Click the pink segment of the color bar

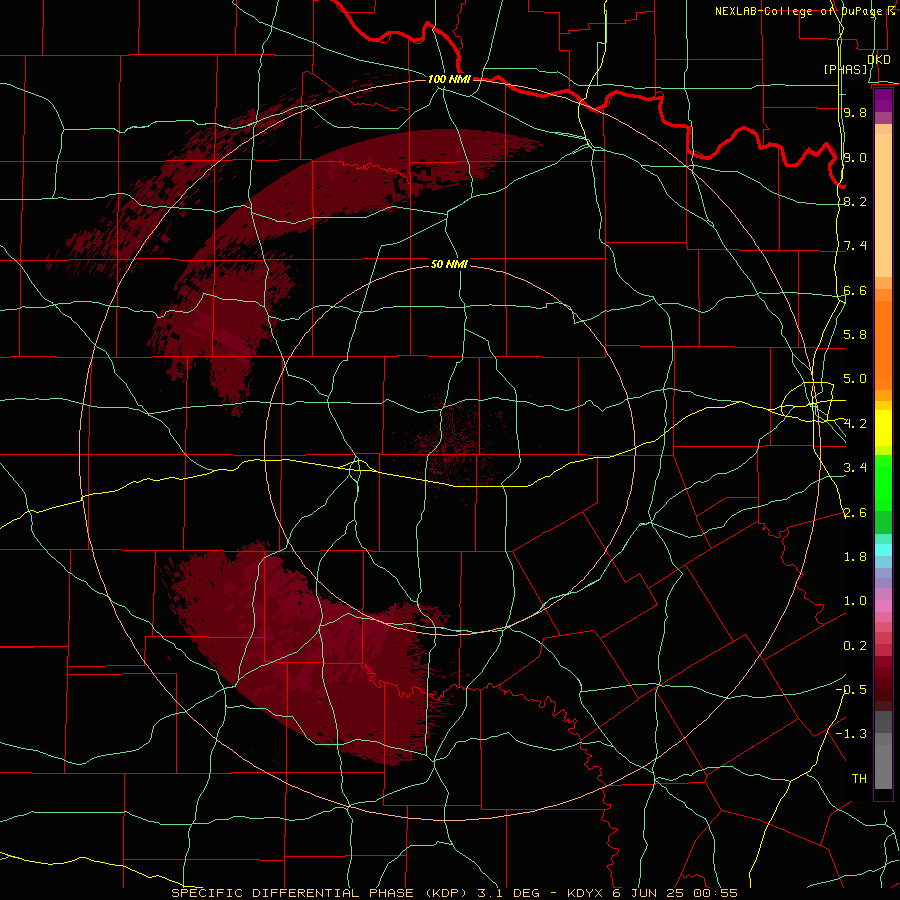[x=883, y=606]
